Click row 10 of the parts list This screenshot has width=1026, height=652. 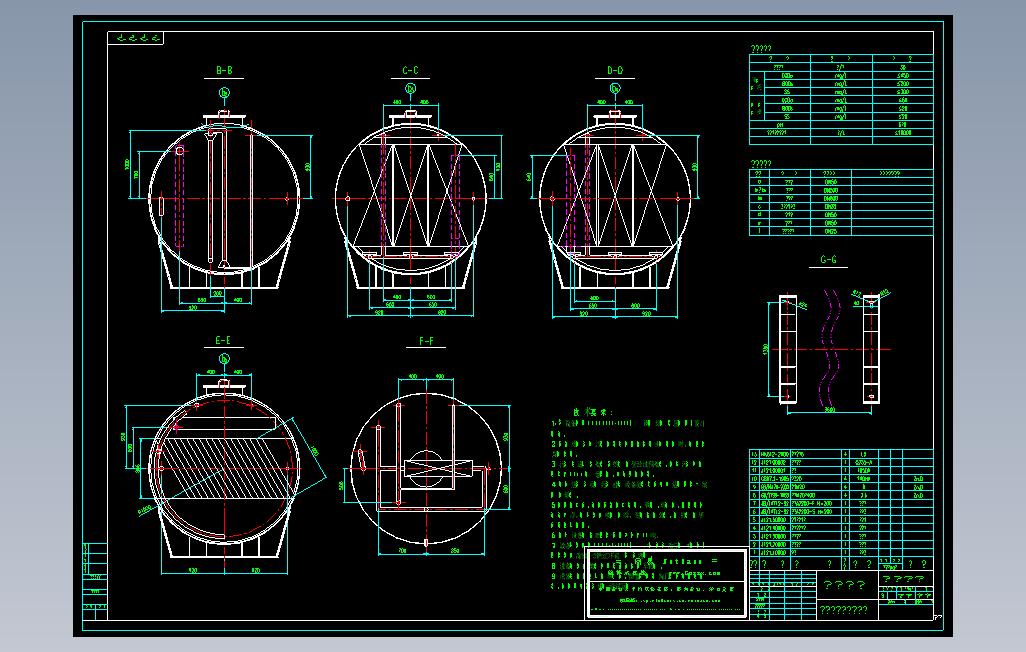click(841, 479)
